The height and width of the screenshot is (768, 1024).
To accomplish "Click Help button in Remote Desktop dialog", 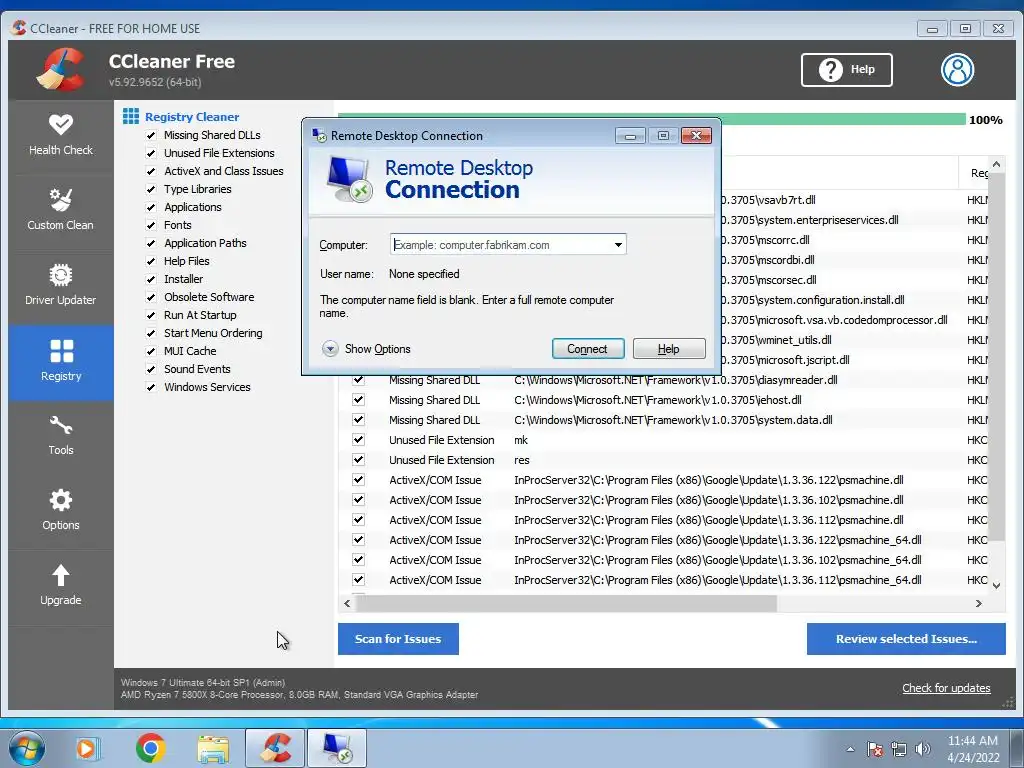I will click(x=669, y=349).
